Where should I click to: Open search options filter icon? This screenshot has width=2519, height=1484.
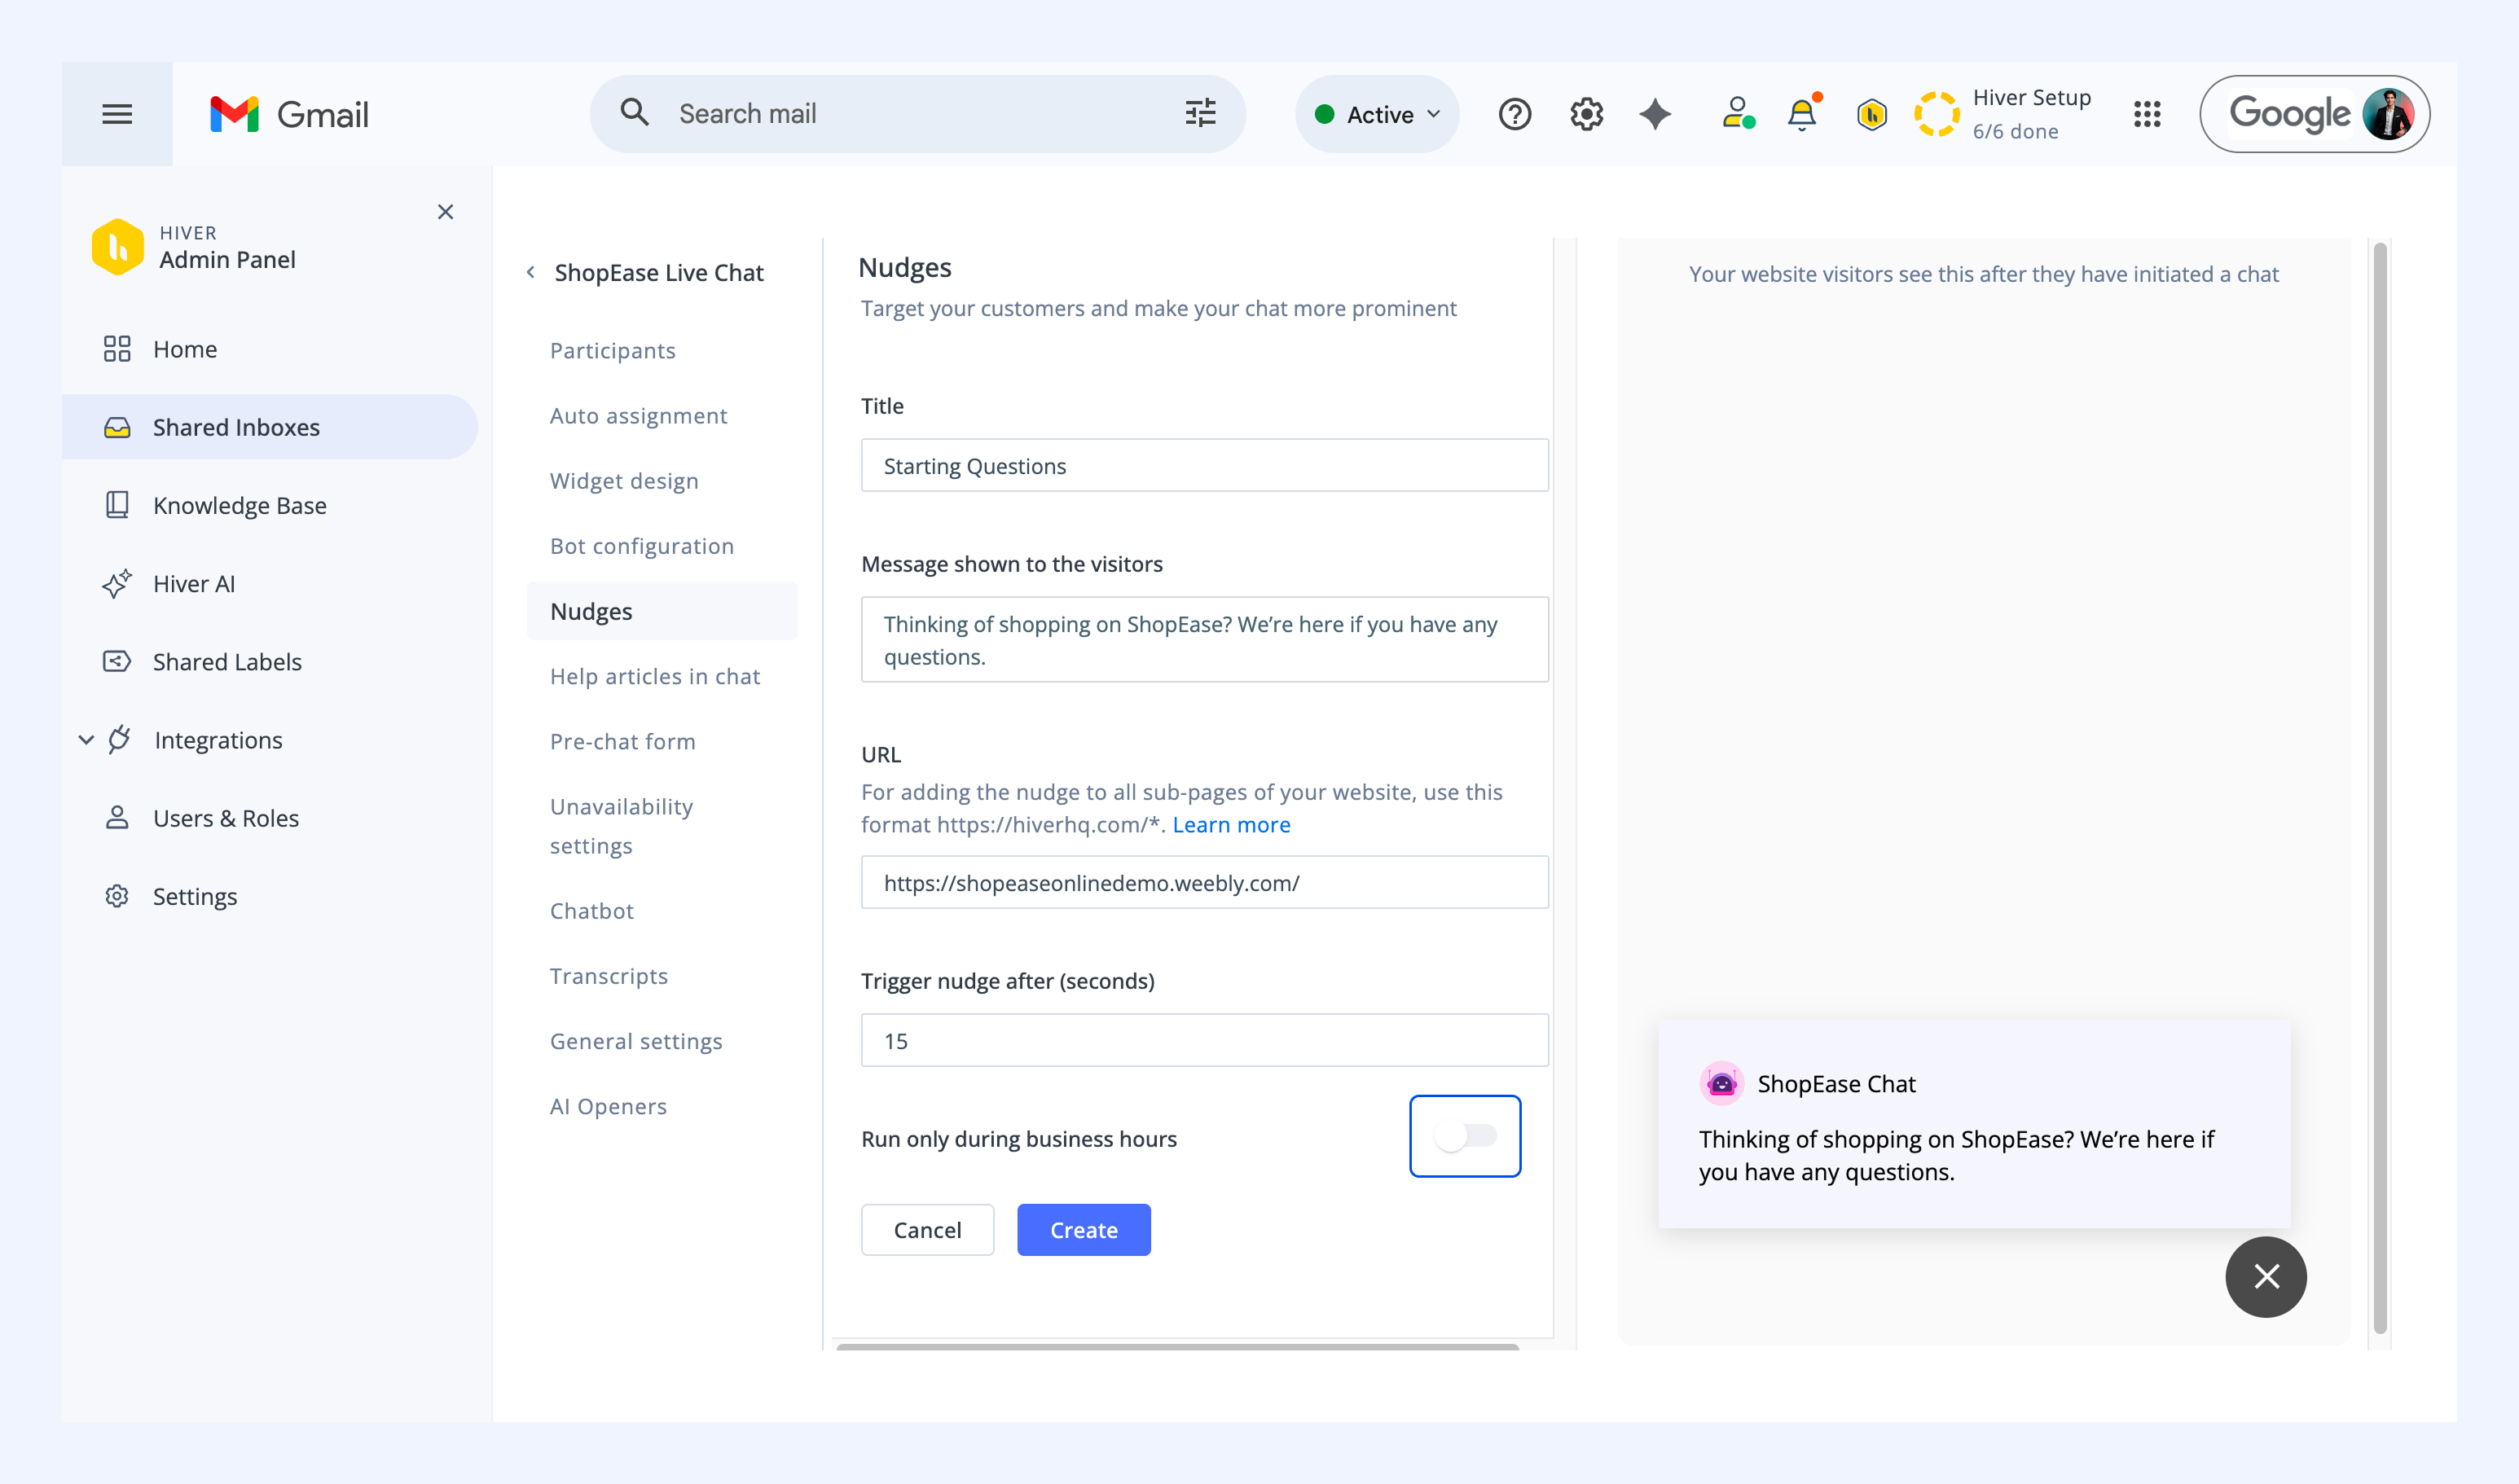[1200, 113]
